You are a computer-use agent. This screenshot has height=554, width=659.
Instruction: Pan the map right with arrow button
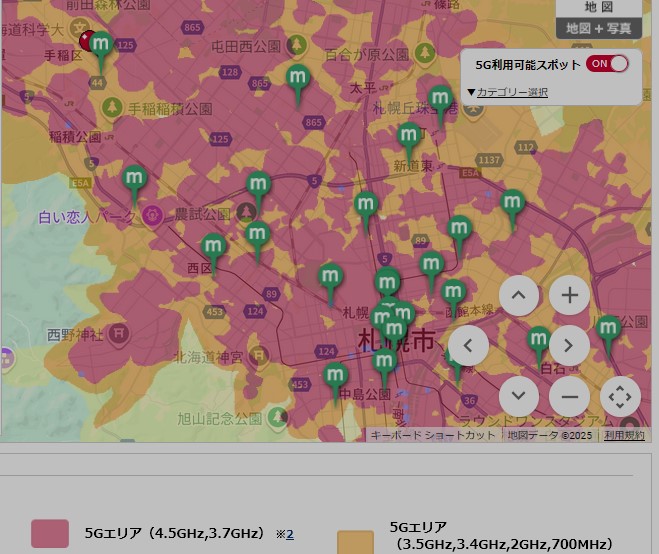(x=570, y=346)
